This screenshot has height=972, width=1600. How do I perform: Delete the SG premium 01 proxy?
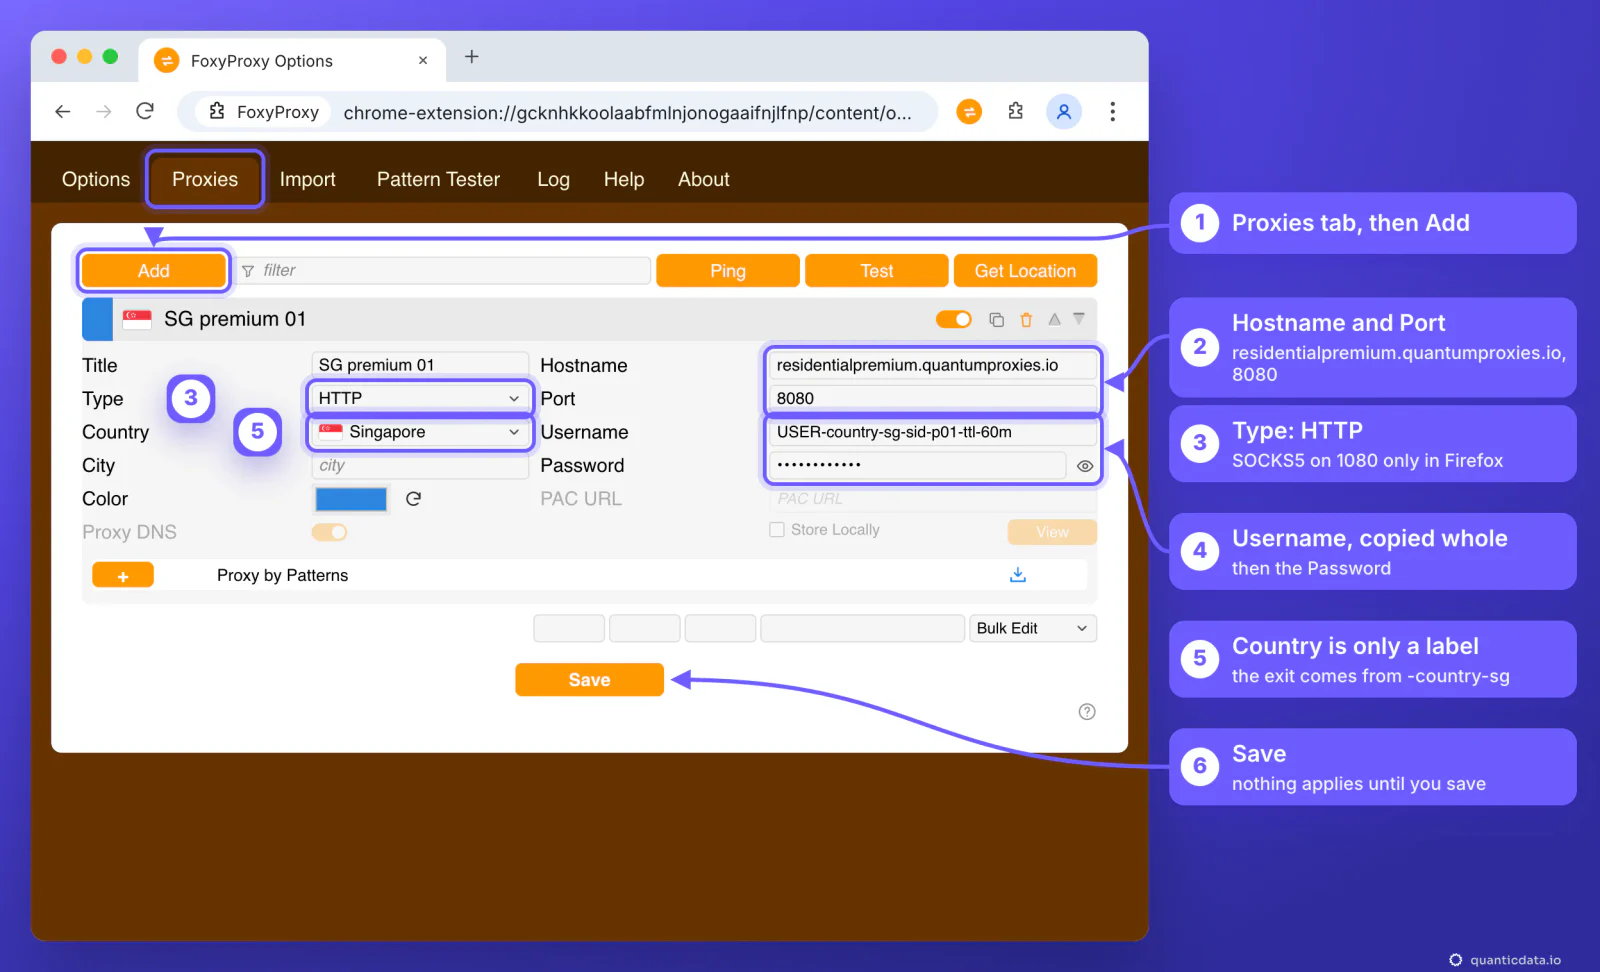[1026, 320]
